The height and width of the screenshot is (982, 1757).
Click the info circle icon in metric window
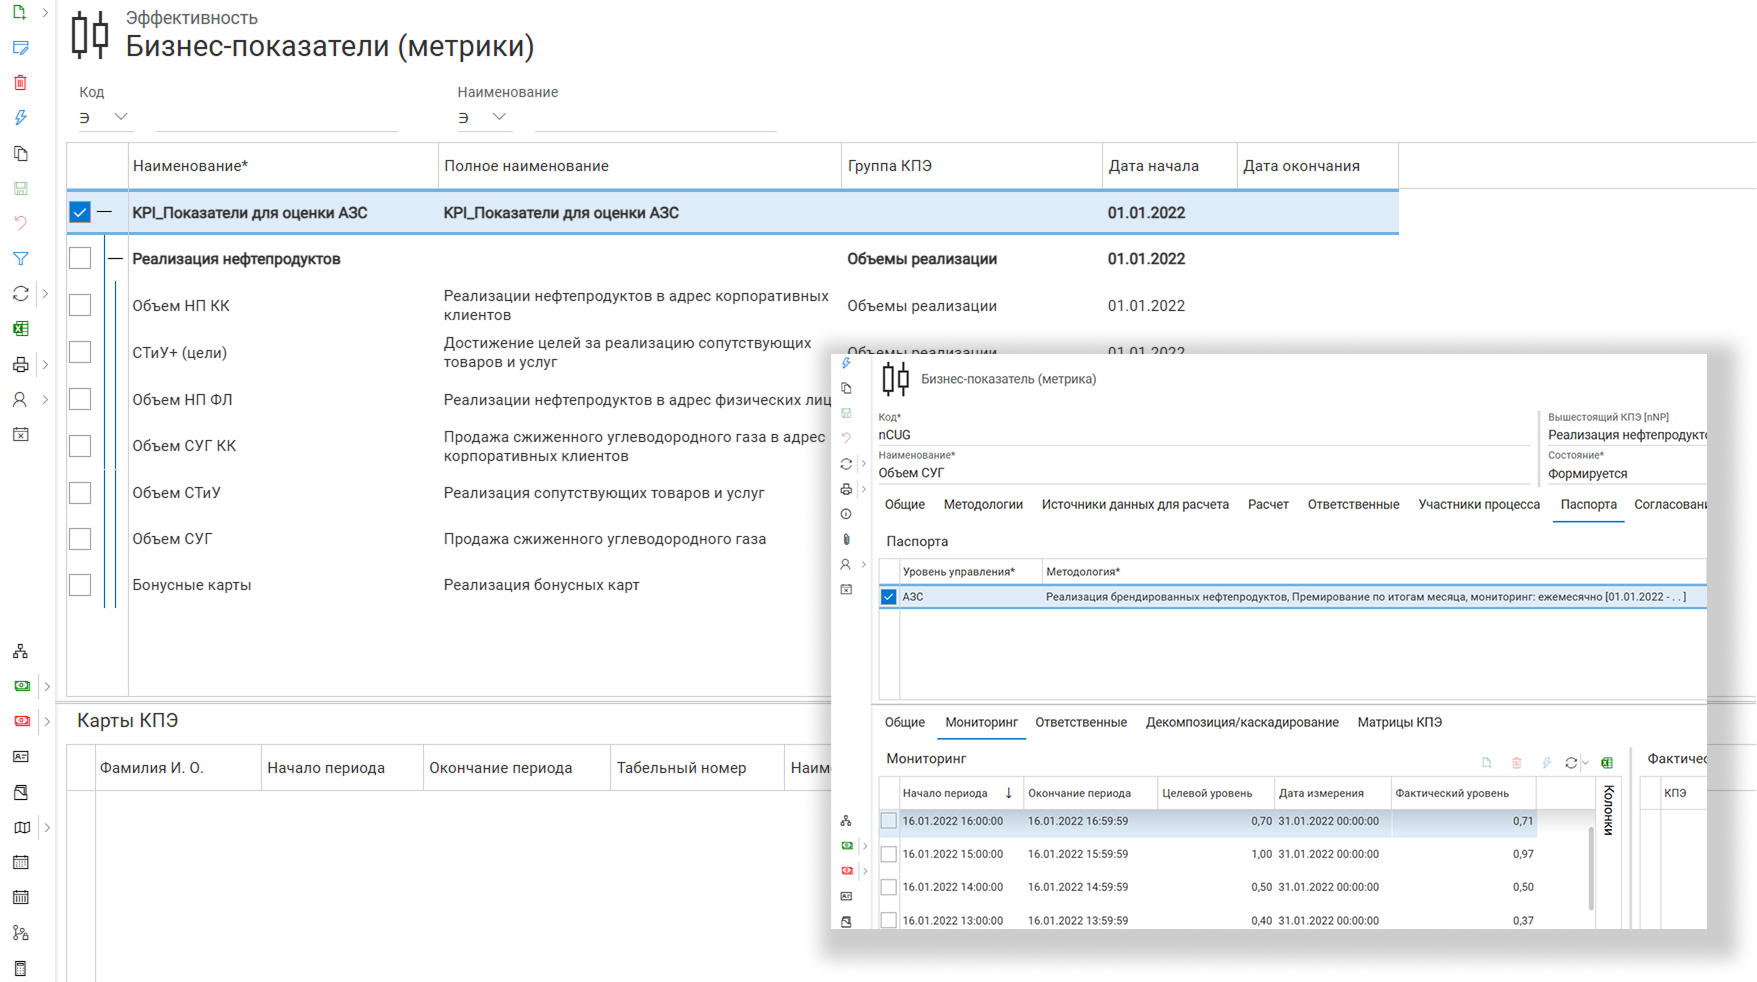point(846,514)
